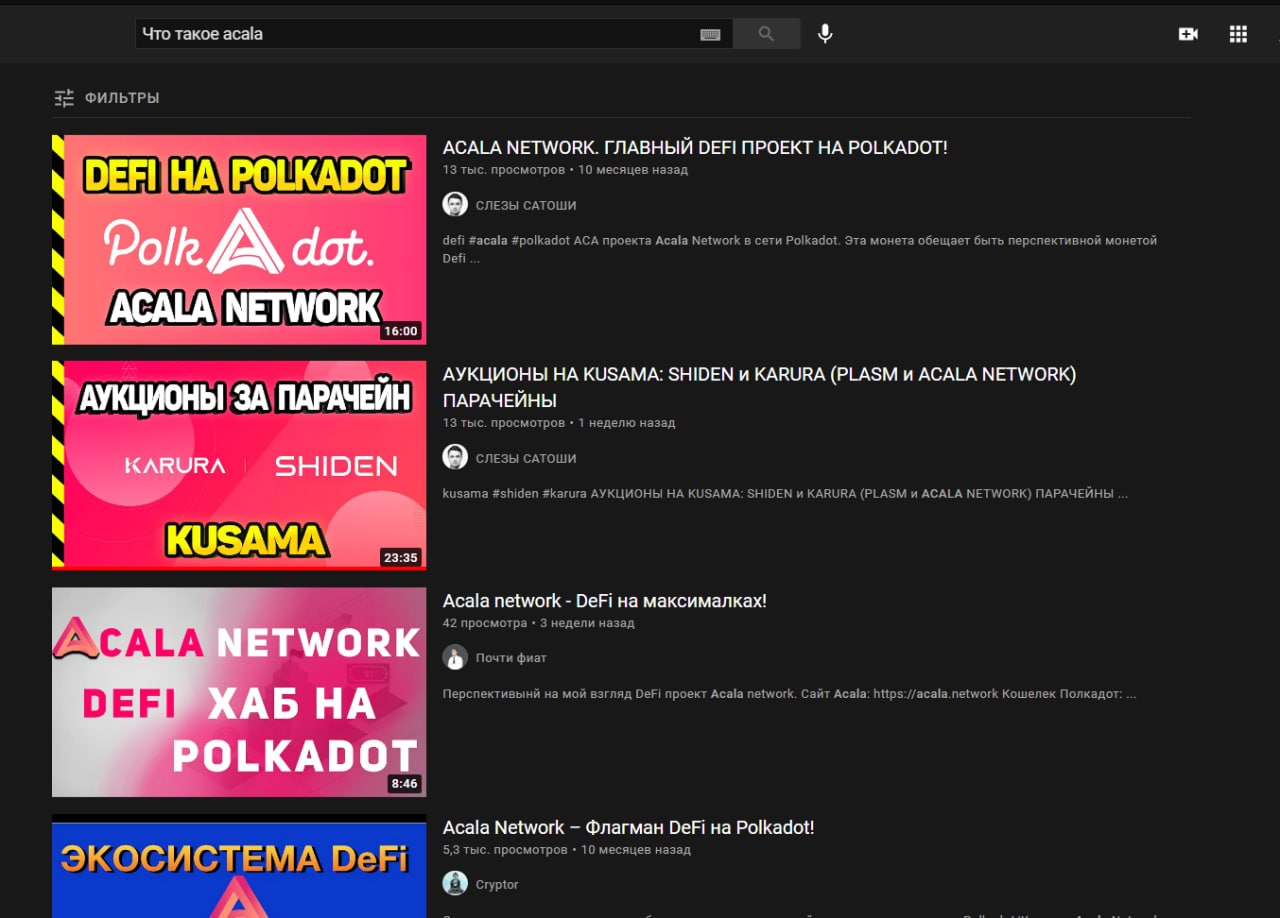Click the filters sliders icon
1280x918 pixels.
[64, 98]
